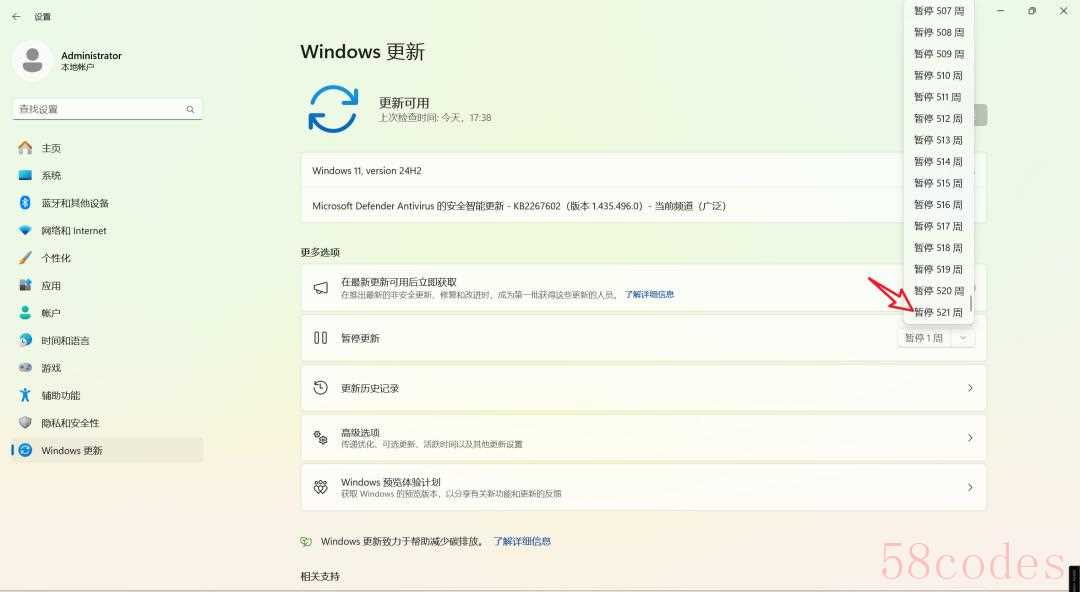The image size is (1080, 592).
Task: Select 暂停 515 周 in dropdown list
Action: coord(938,183)
